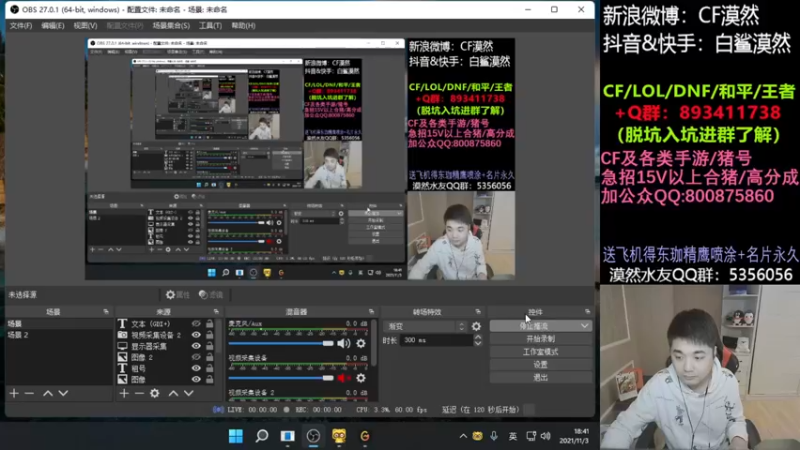The width and height of the screenshot is (800, 450).
Task: Open the 场景集合(S) menu
Action: click(x=171, y=26)
